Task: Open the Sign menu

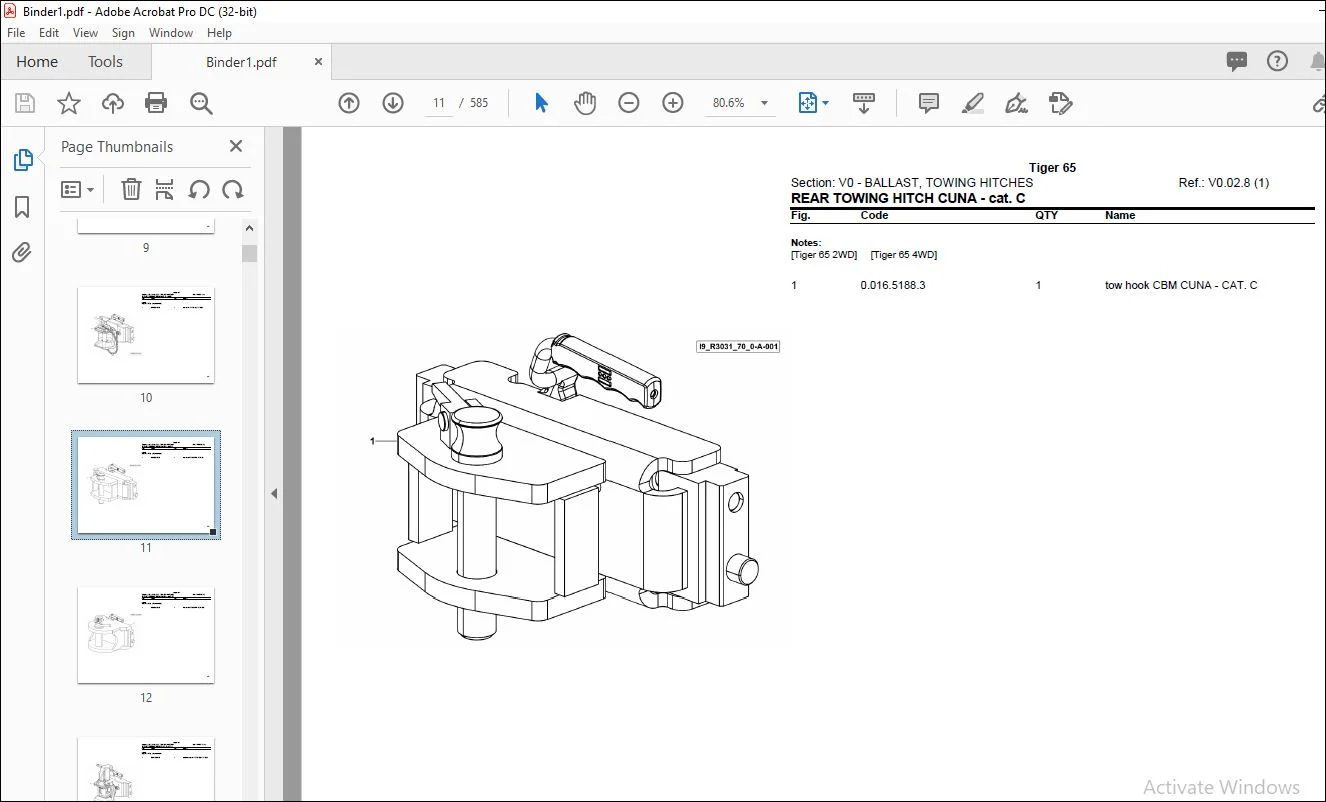Action: click(124, 33)
